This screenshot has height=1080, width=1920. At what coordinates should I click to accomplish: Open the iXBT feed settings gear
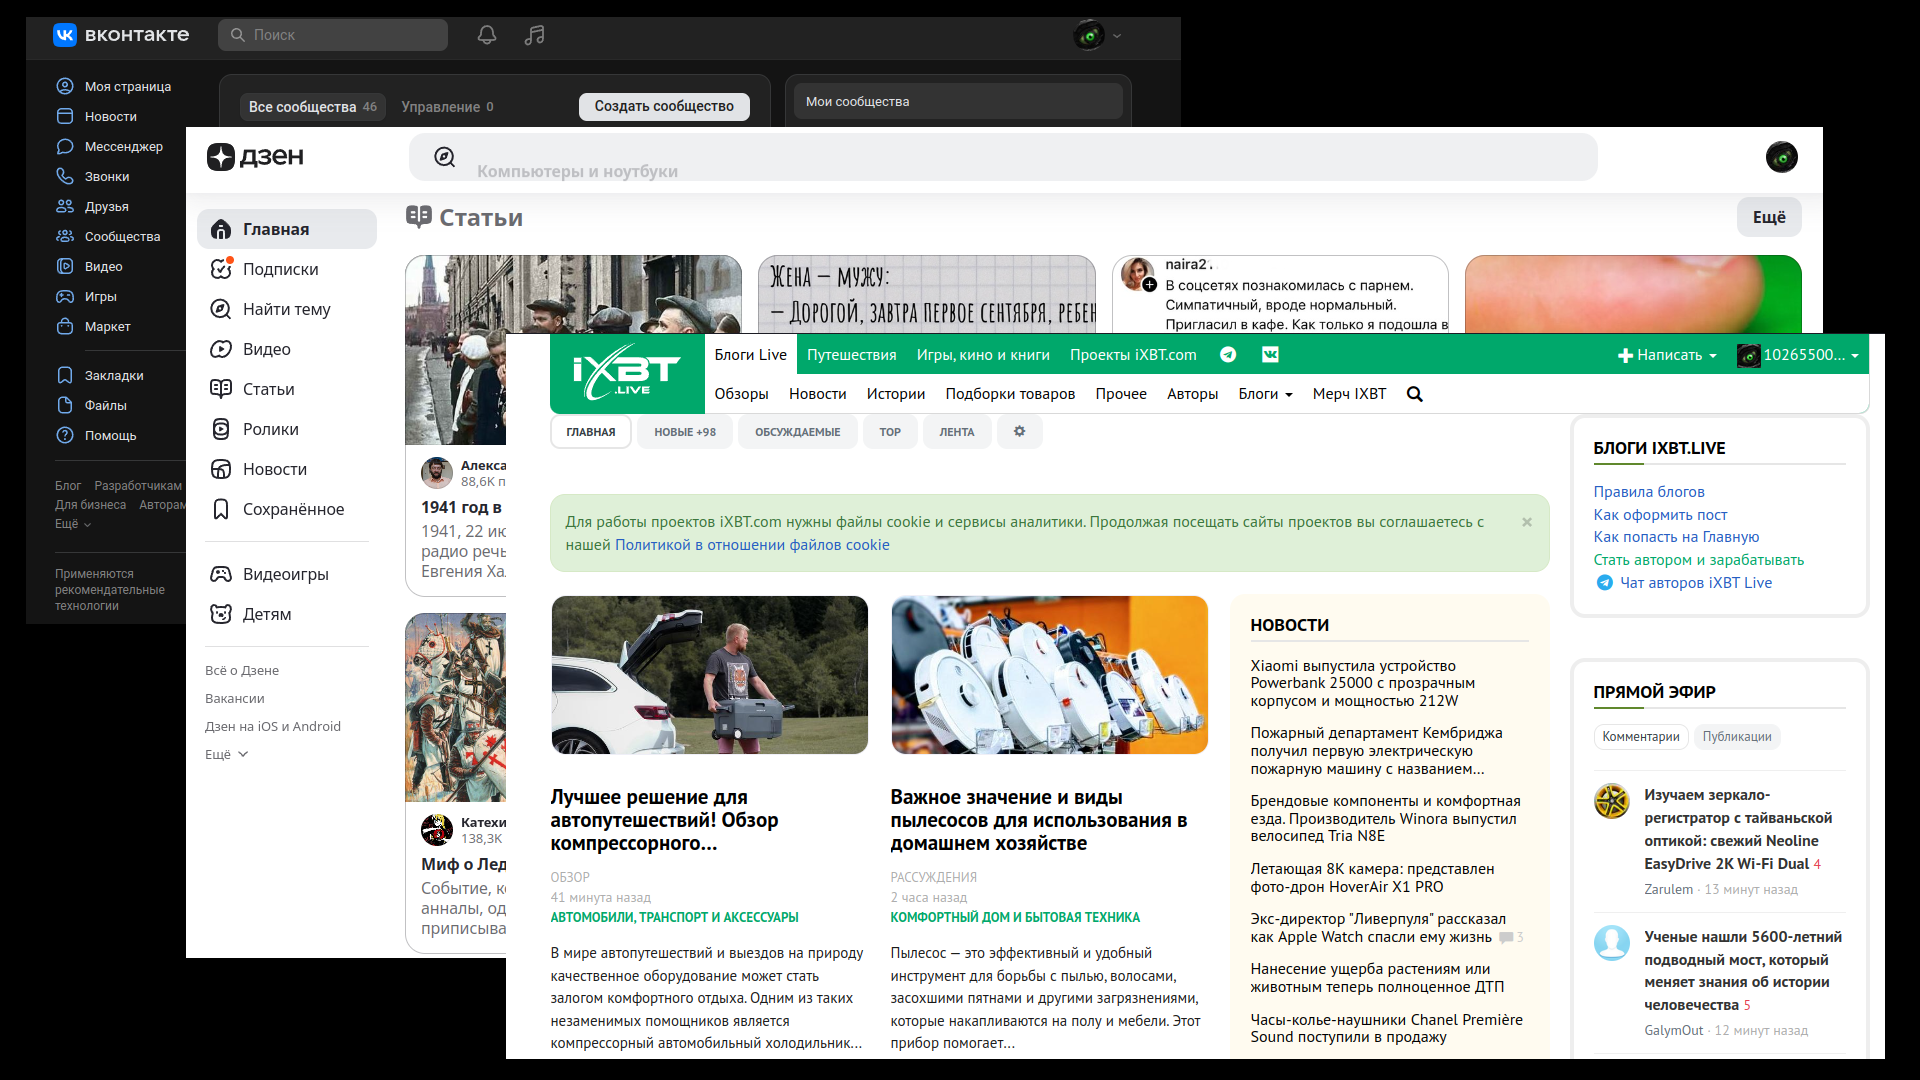tap(1019, 432)
